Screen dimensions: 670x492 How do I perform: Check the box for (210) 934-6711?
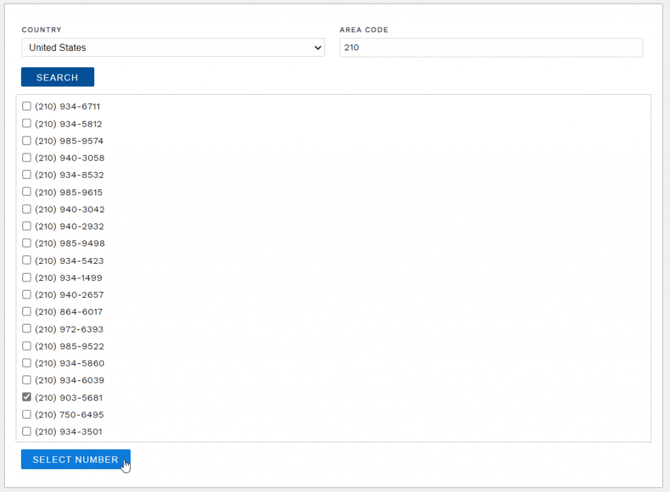point(27,106)
